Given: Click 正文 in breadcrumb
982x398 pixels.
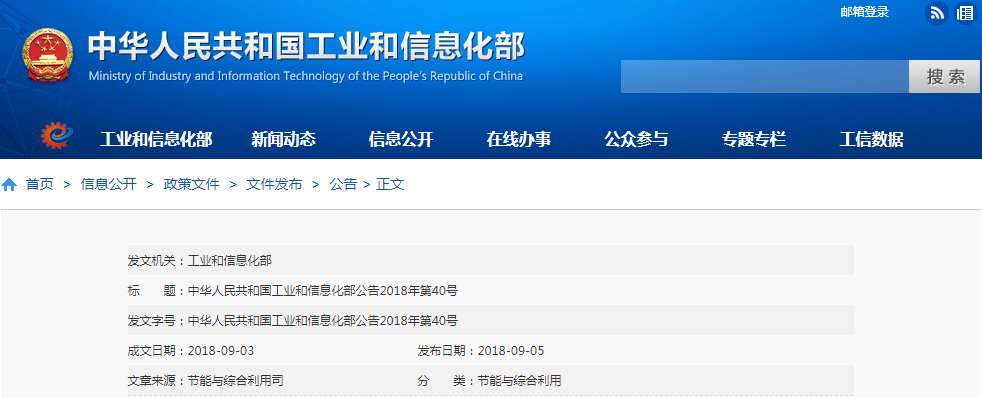Looking at the screenshot, I should 390,184.
